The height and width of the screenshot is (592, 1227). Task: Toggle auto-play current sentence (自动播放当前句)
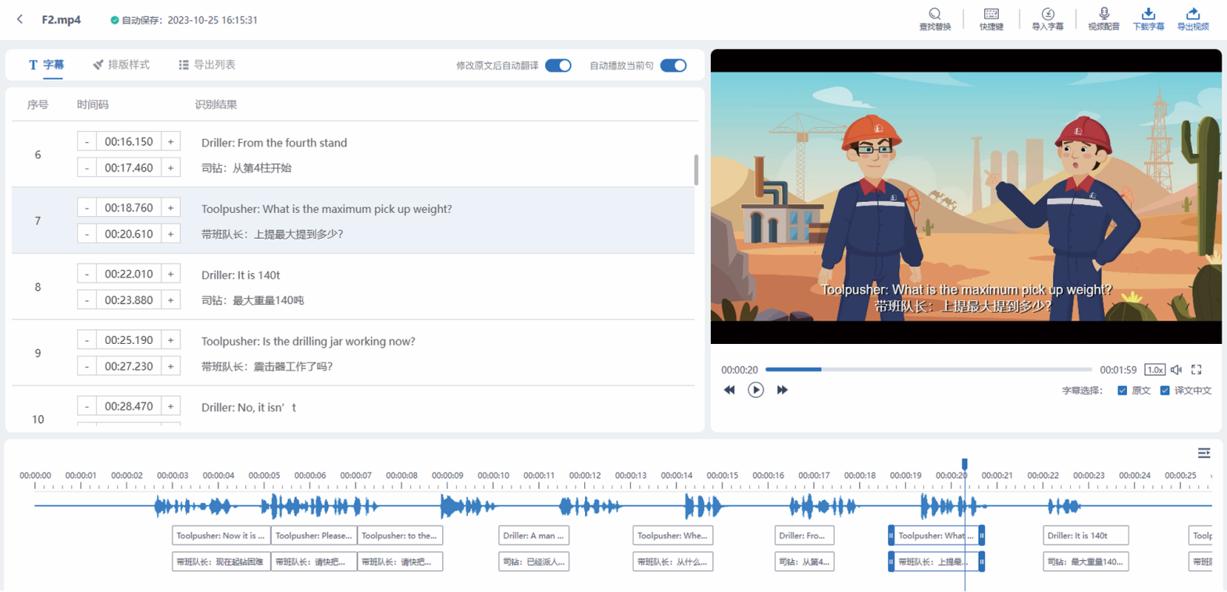coord(673,66)
